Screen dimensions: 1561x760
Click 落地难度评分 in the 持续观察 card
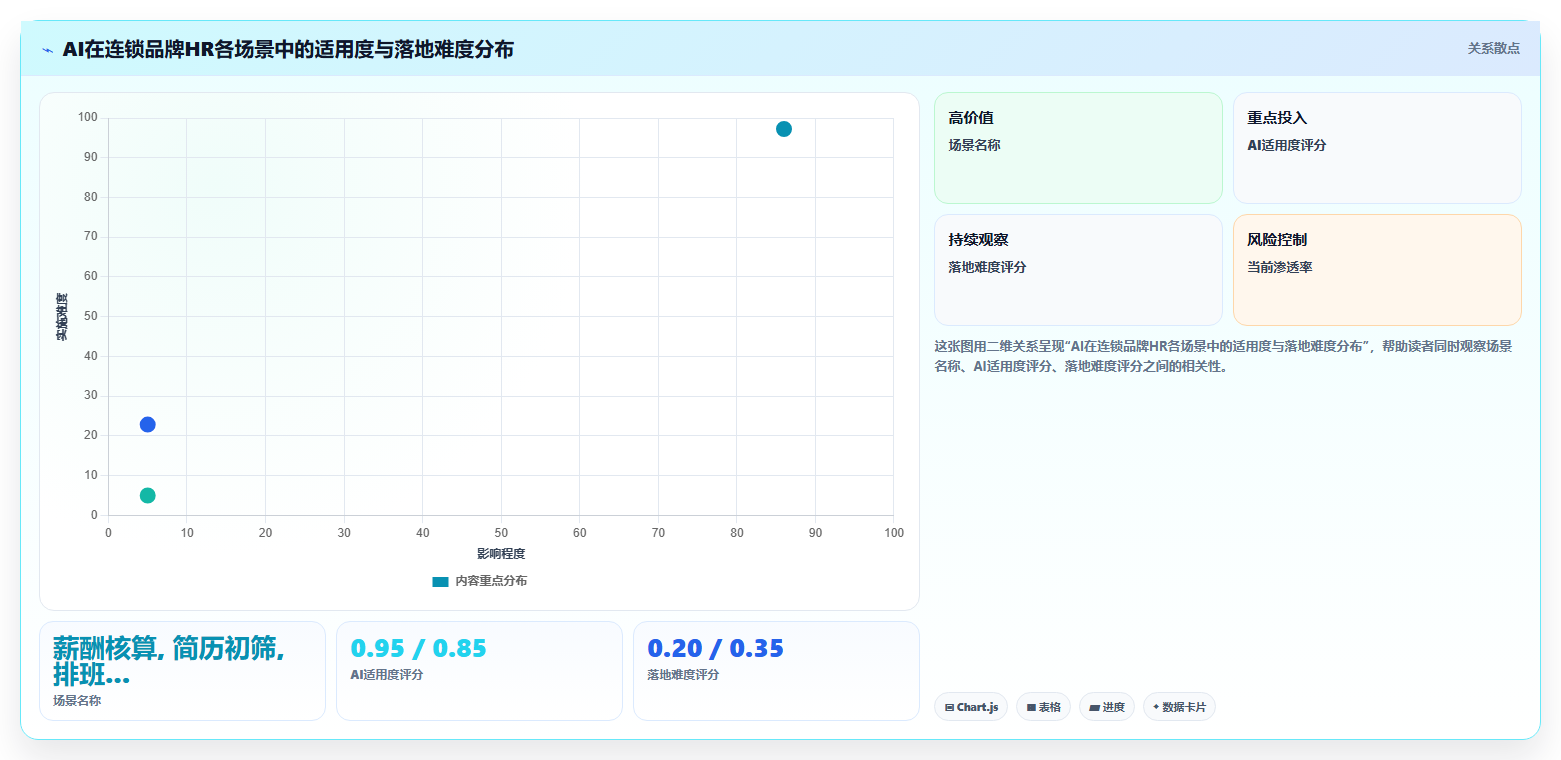[x=987, y=267]
